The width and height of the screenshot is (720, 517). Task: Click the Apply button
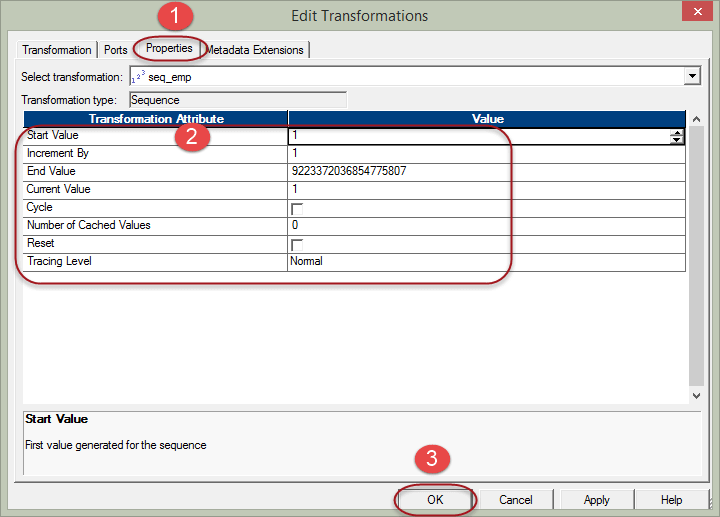pyautogui.click(x=596, y=500)
